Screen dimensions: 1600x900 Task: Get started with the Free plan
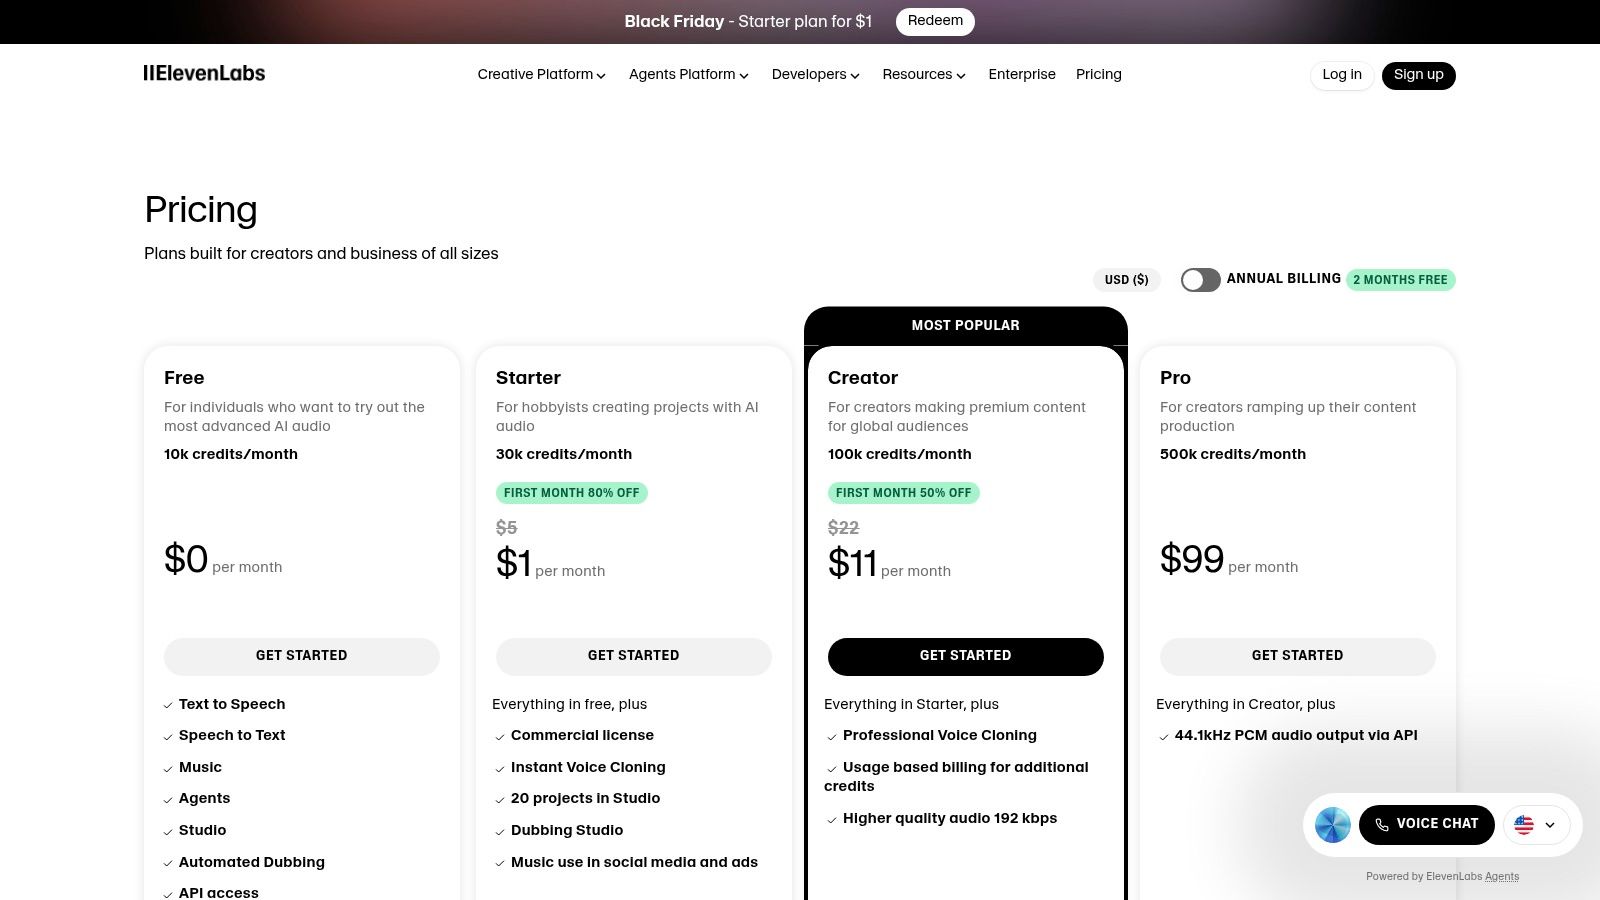pyautogui.click(x=301, y=656)
